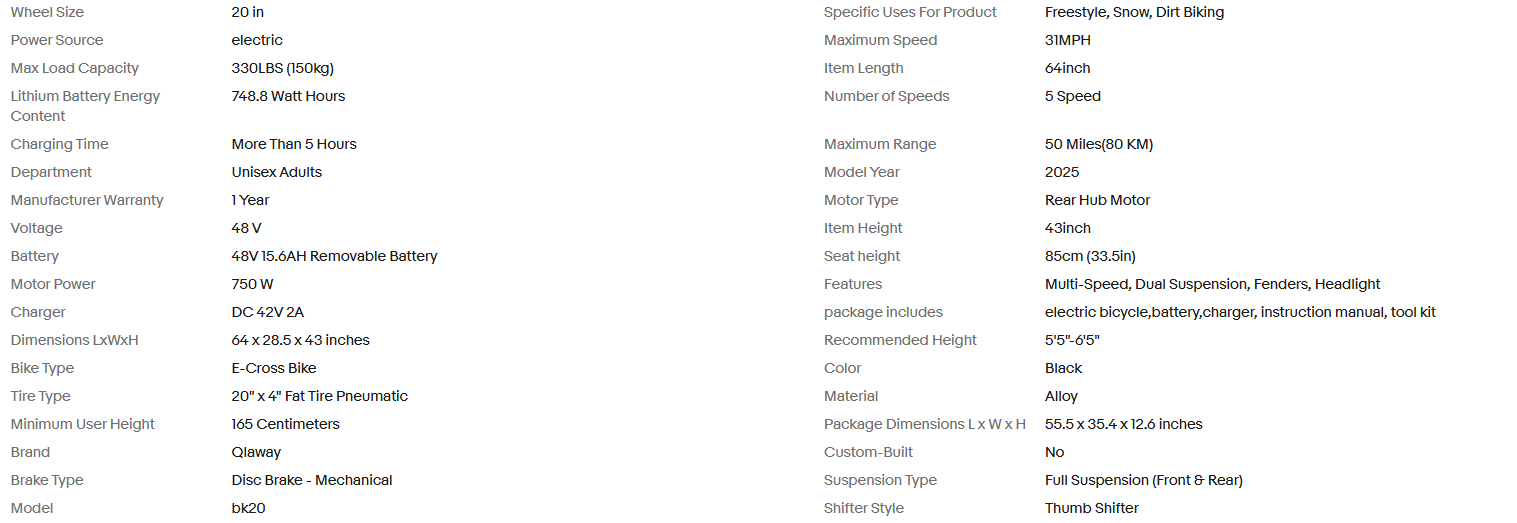
Task: Click the "Rear Hub Motor" value
Action: 1097,201
